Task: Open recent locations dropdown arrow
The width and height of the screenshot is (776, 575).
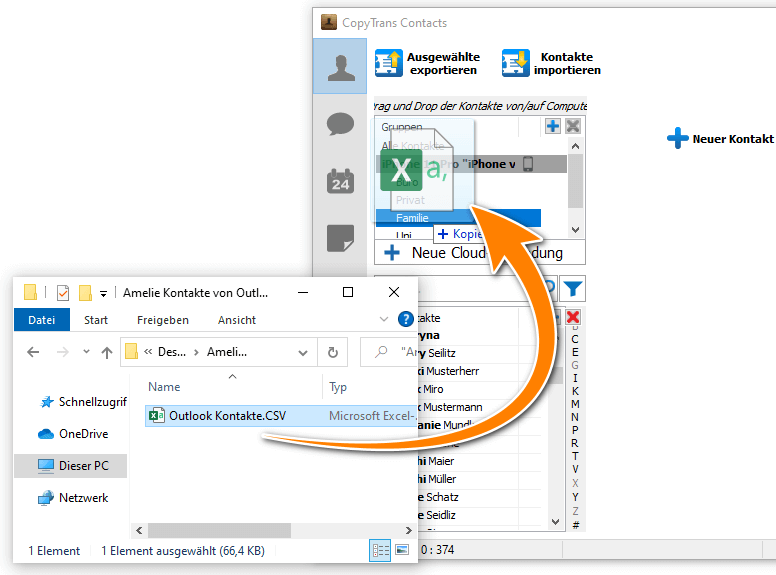Action: click(86, 352)
